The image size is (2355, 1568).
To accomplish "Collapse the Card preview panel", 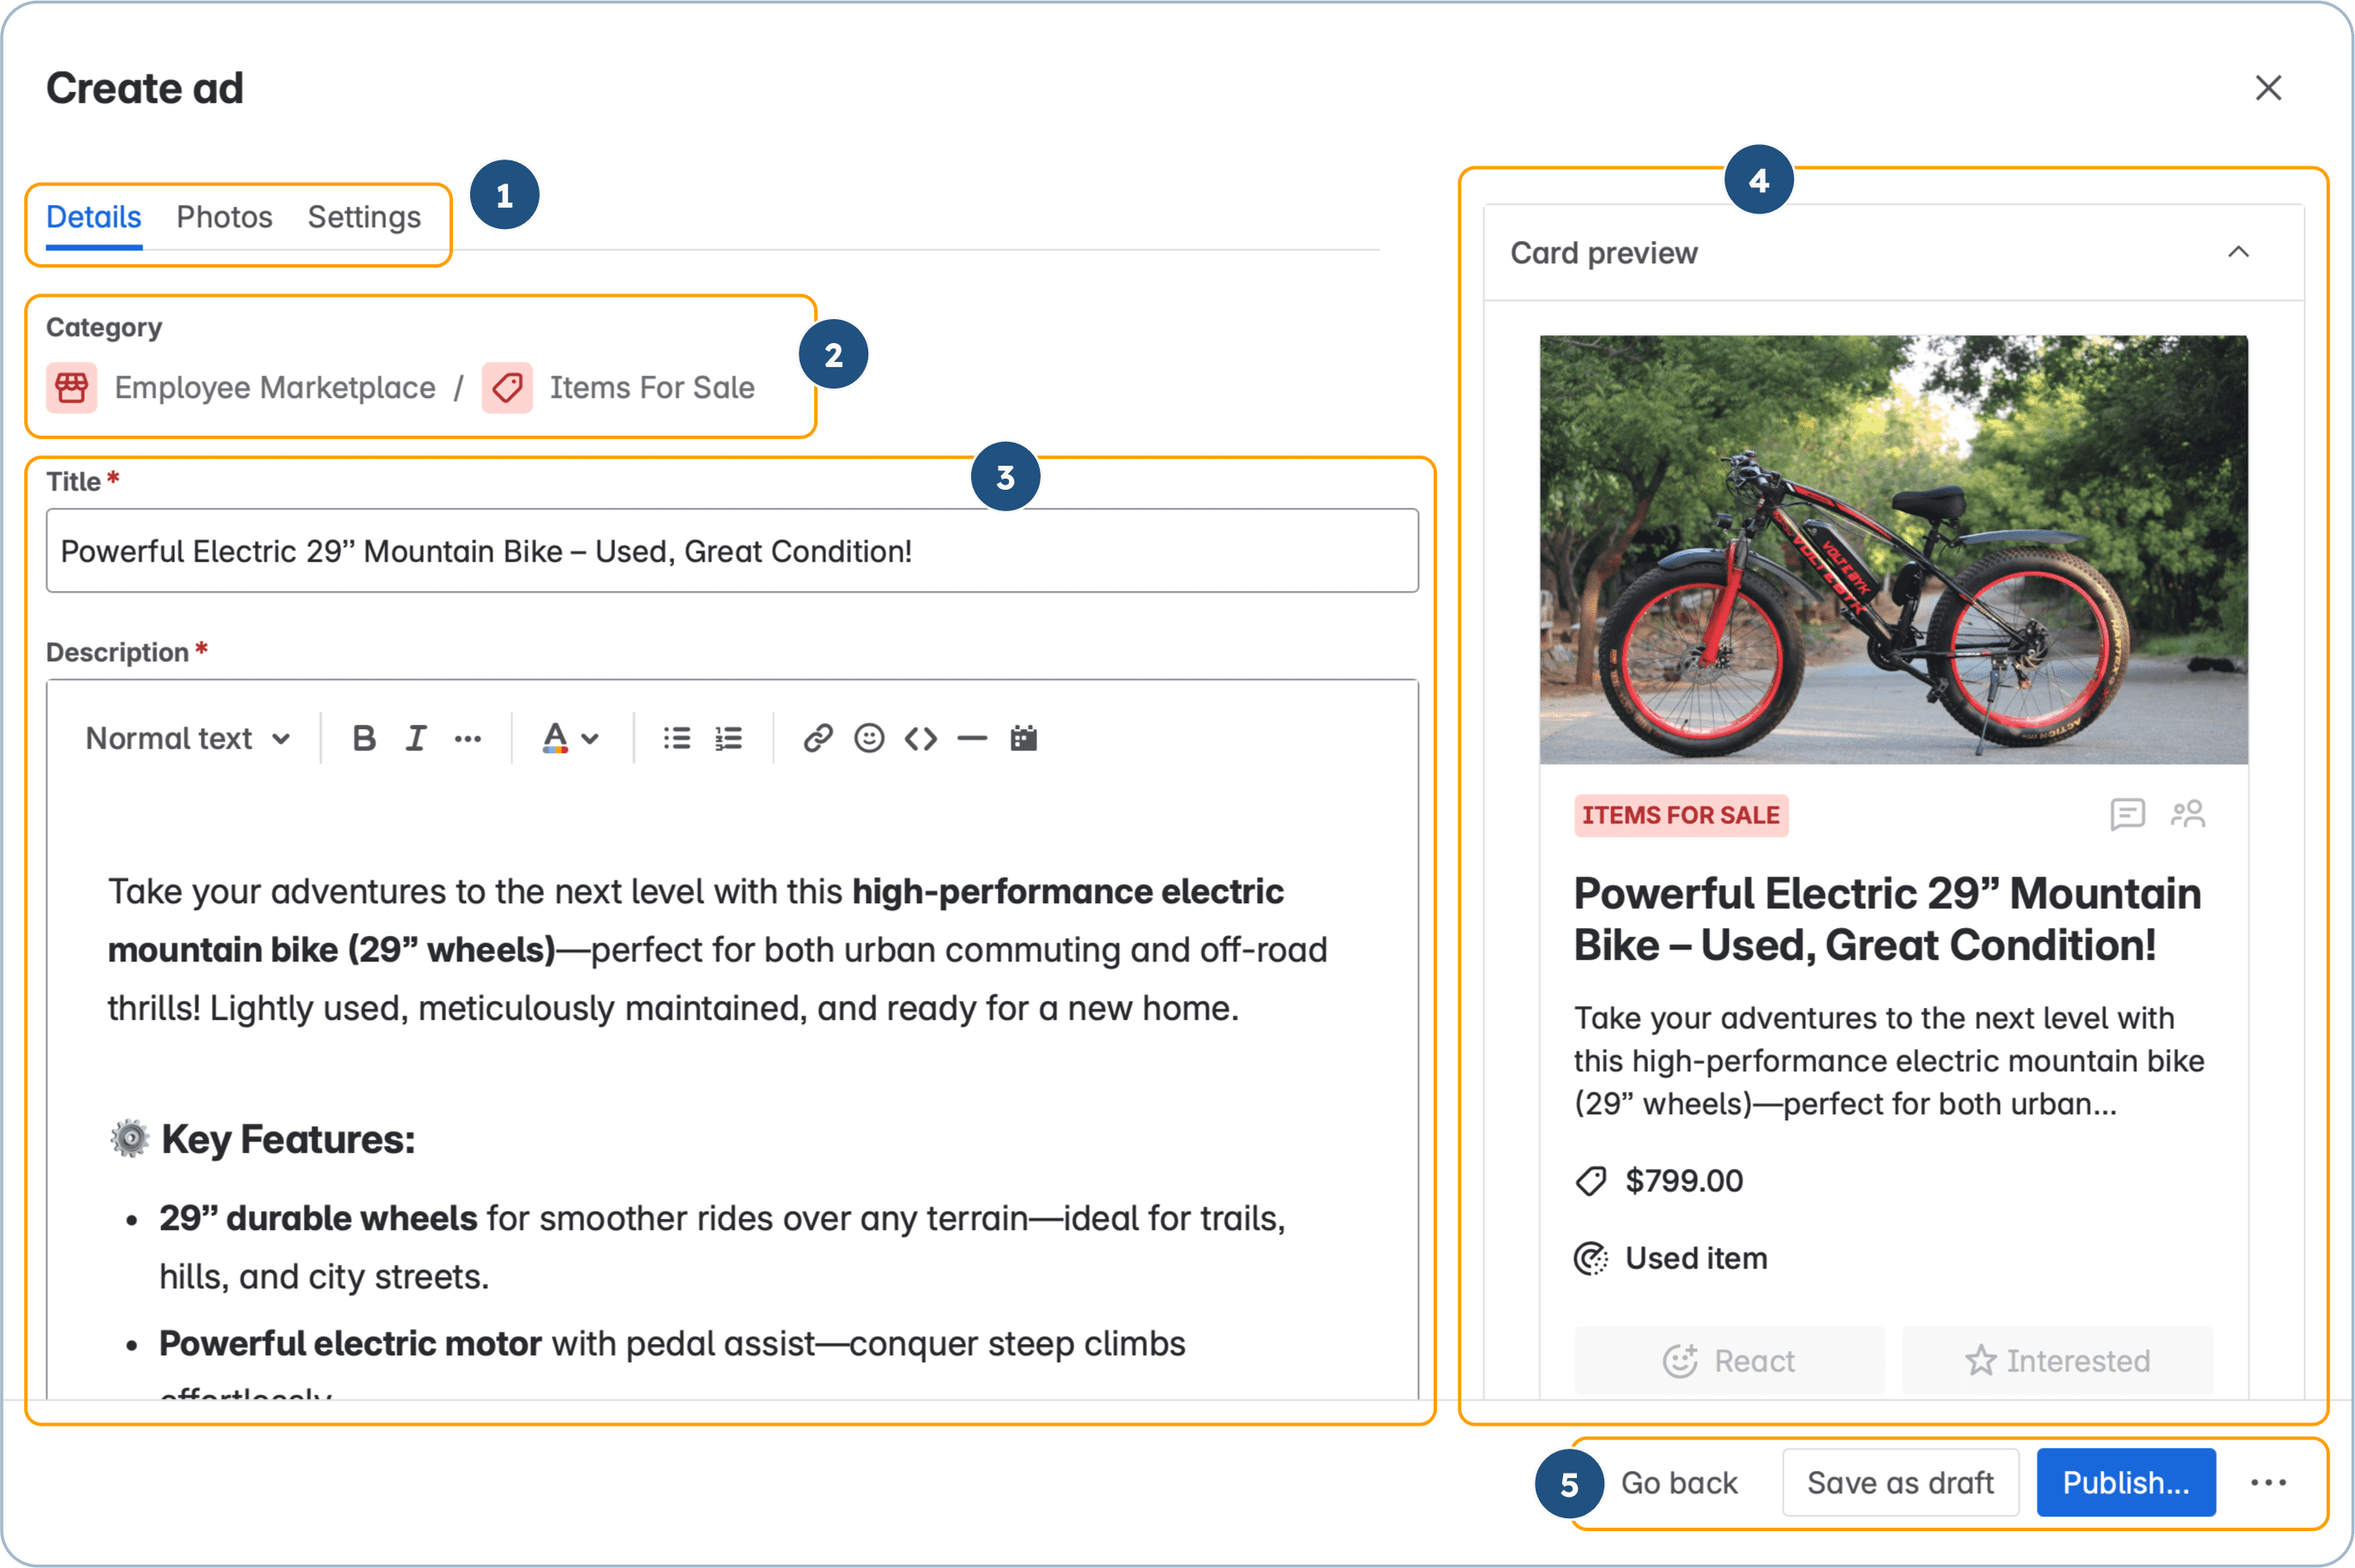I will click(2238, 252).
